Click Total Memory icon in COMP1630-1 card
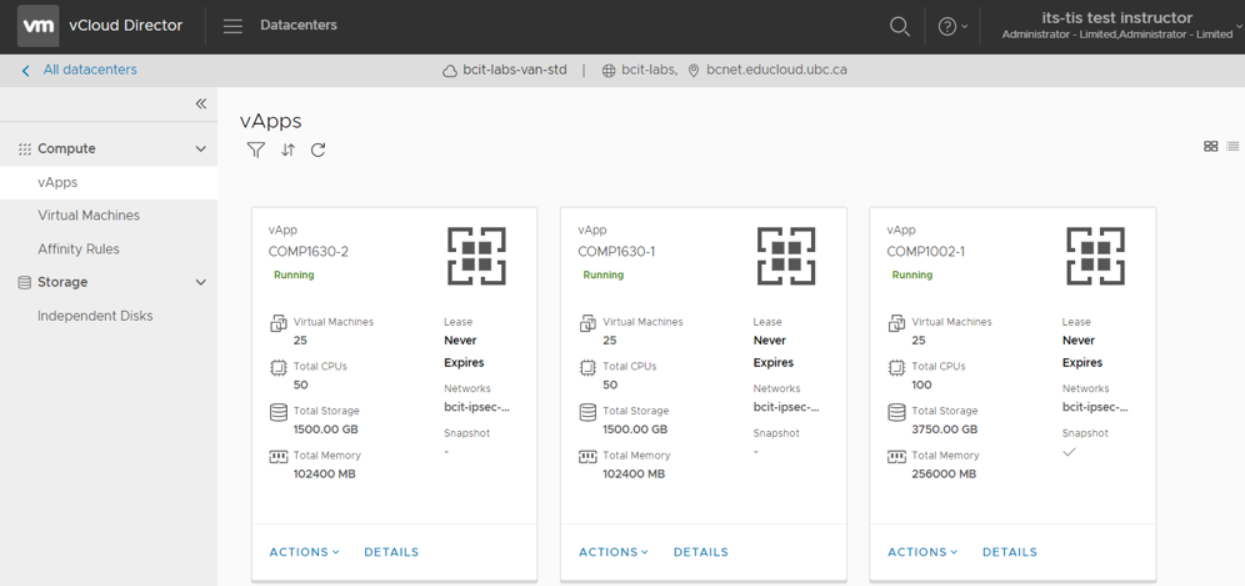 click(587, 456)
